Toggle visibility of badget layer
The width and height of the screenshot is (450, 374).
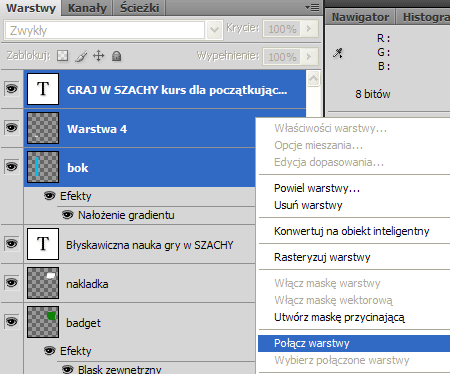pyautogui.click(x=12, y=322)
